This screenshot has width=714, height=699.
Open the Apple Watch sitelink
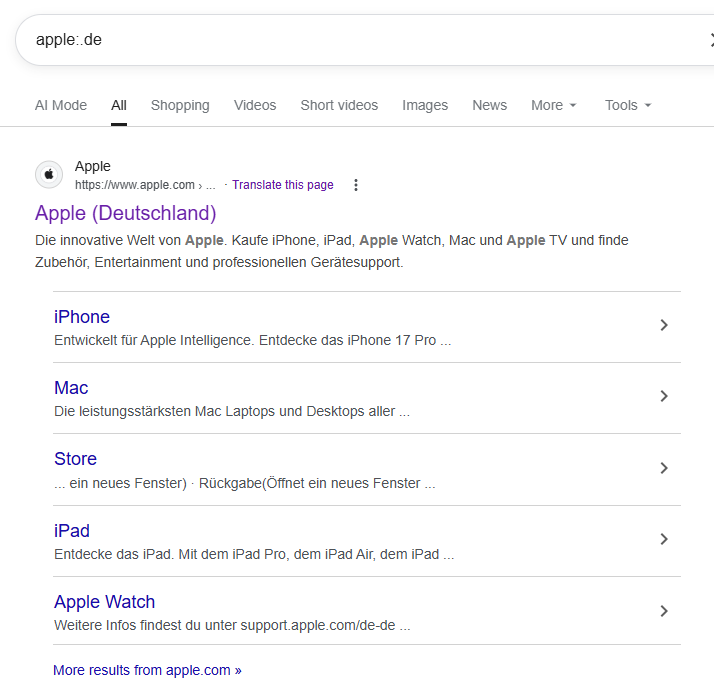[105, 602]
